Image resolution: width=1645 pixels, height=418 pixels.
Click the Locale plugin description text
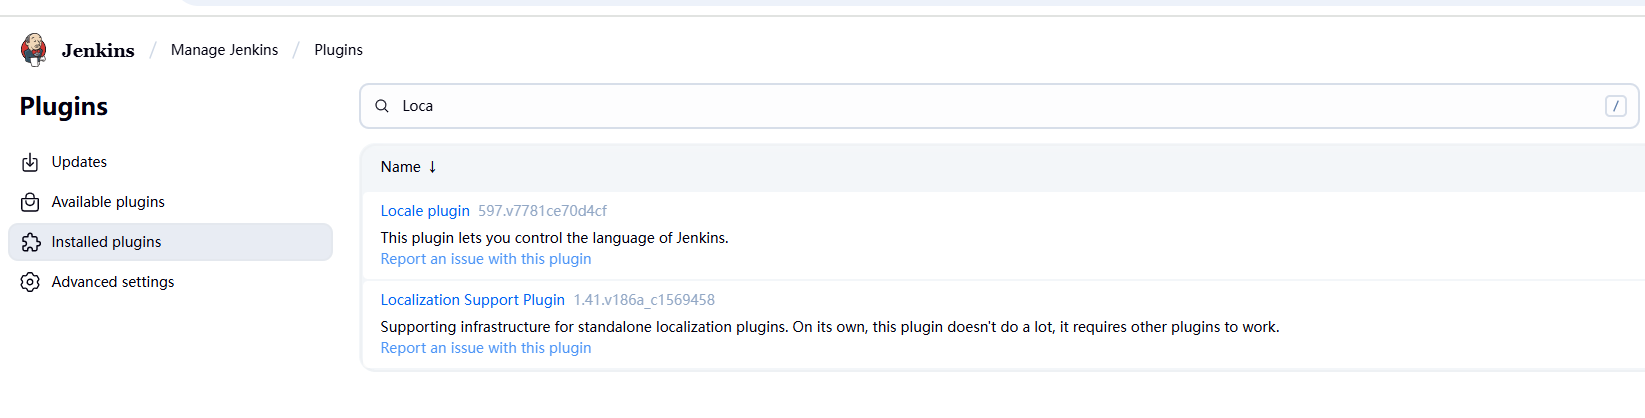(554, 238)
